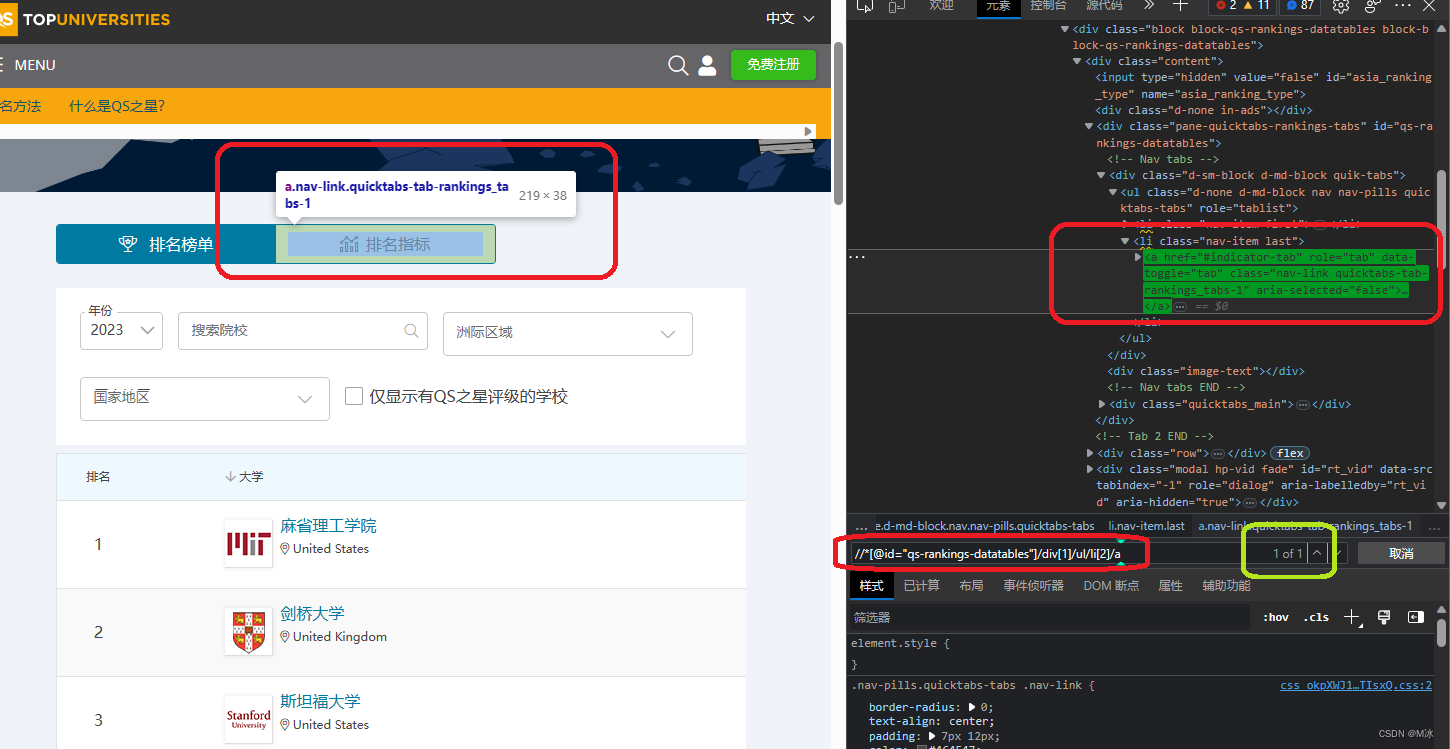Click the paintbrush icon in the styles toolbar
Screen dimensions: 1450x749
pos(1384,617)
